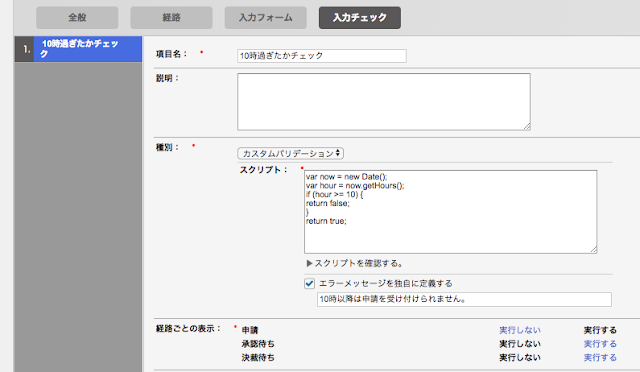Click 実行しない label in 承認待ち row

pyautogui.click(x=520, y=344)
